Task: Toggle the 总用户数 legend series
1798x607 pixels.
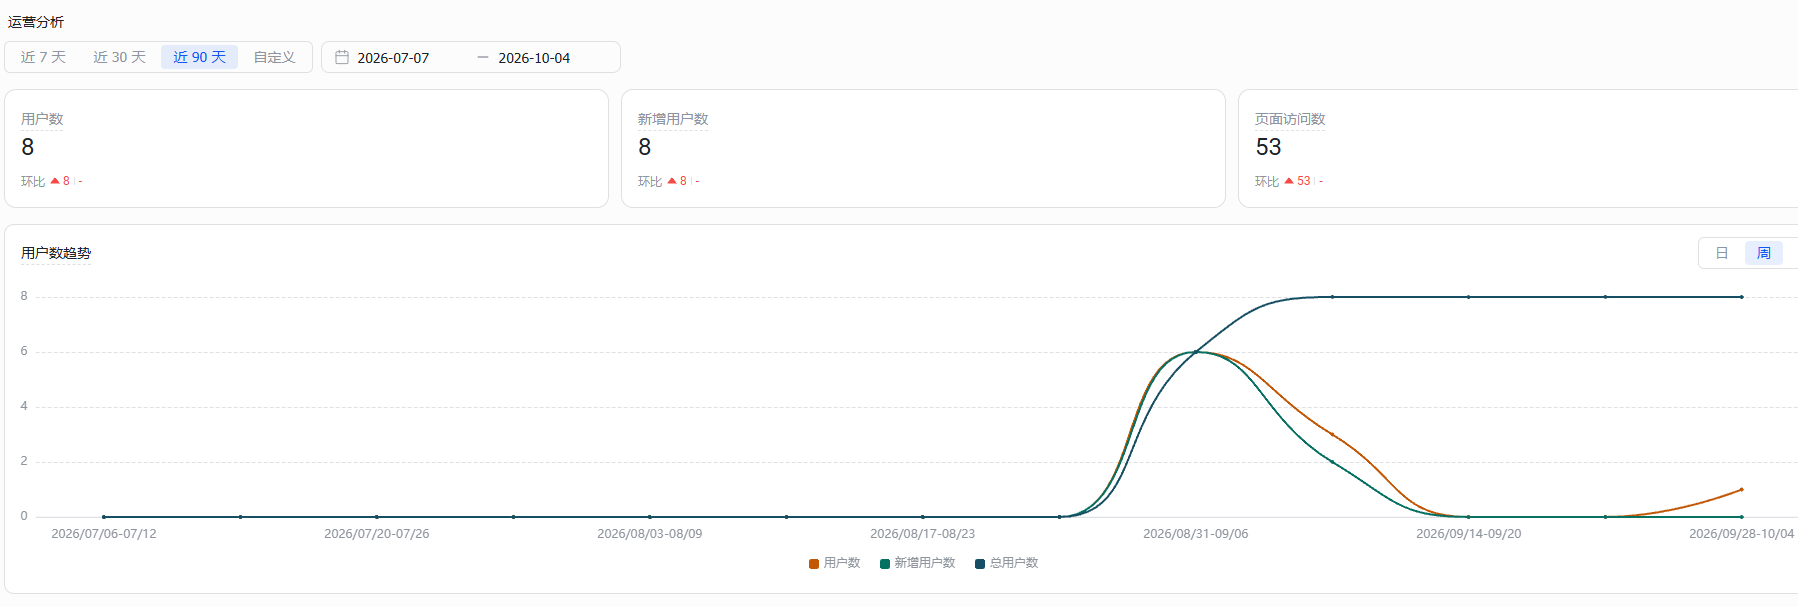Action: click(1006, 563)
